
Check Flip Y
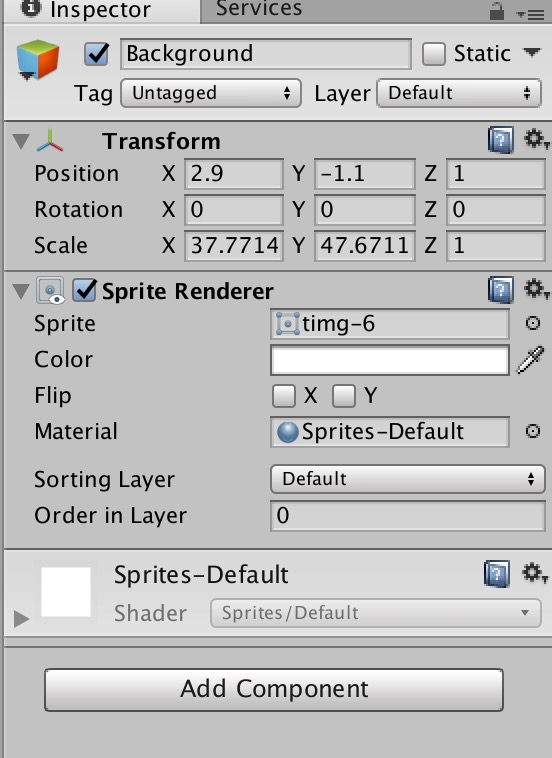click(344, 396)
